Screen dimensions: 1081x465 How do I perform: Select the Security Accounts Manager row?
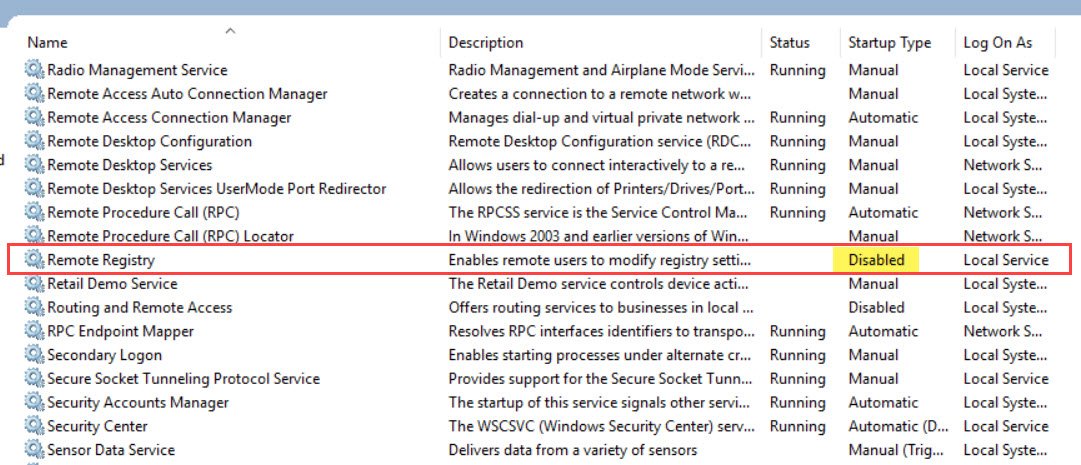click(138, 402)
